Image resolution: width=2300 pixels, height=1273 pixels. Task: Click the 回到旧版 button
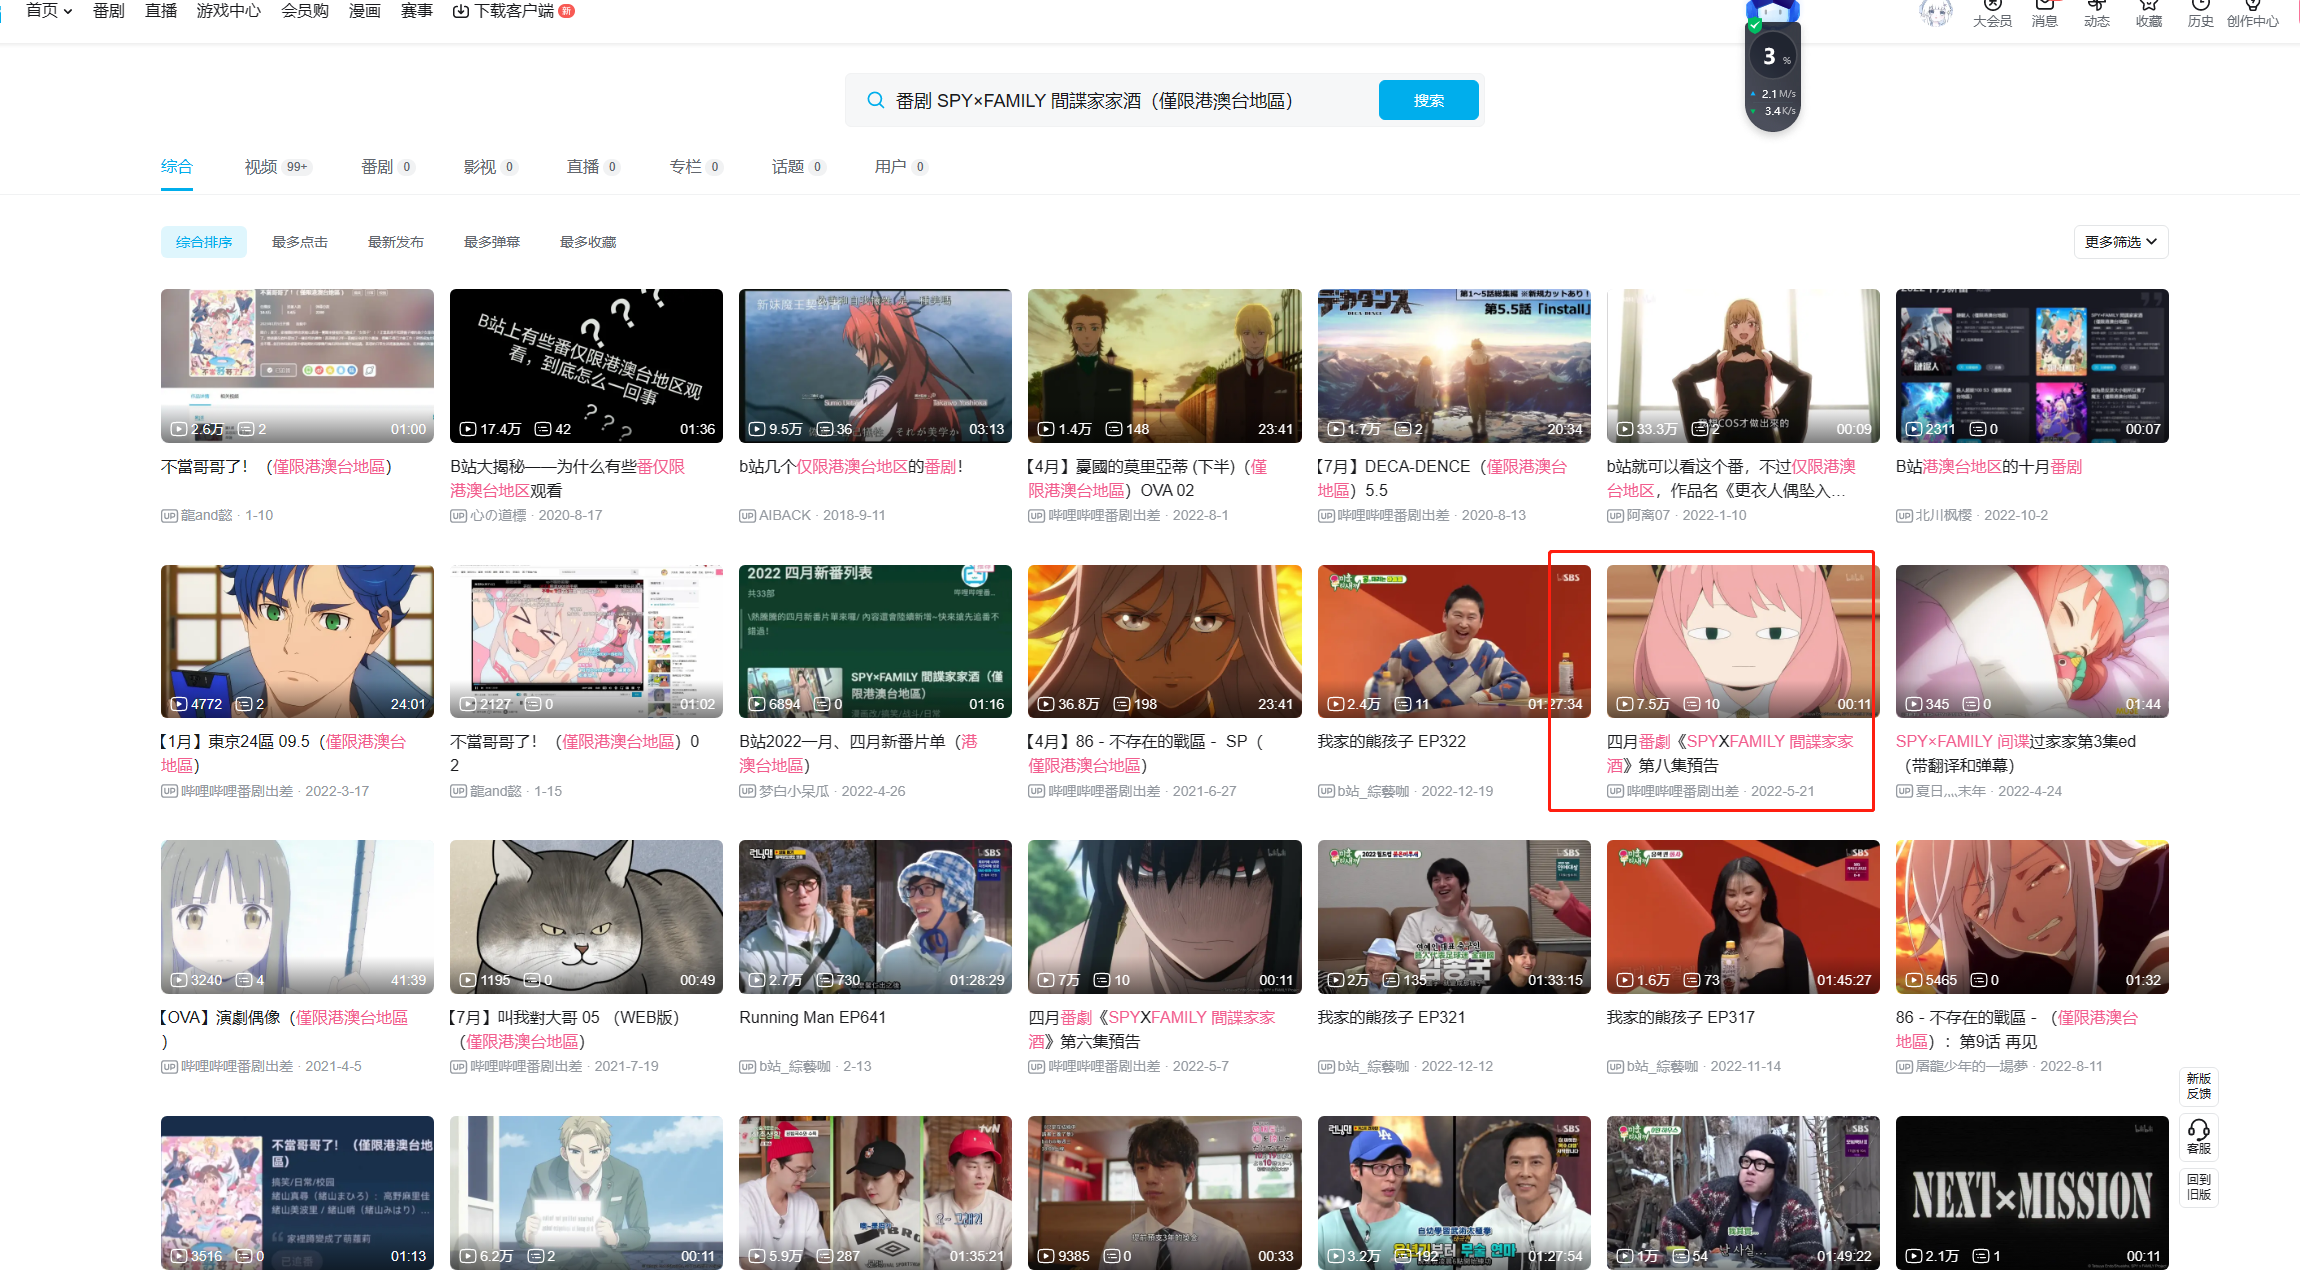pos(2199,1187)
